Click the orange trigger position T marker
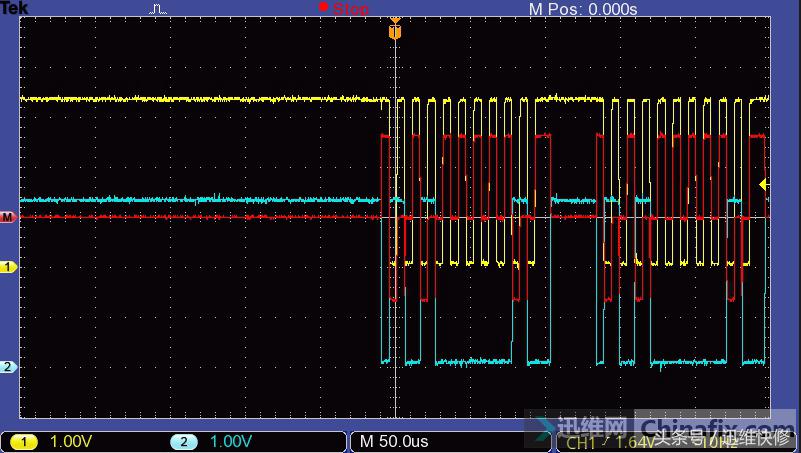Viewport: 801px width, 453px height. click(x=395, y=32)
